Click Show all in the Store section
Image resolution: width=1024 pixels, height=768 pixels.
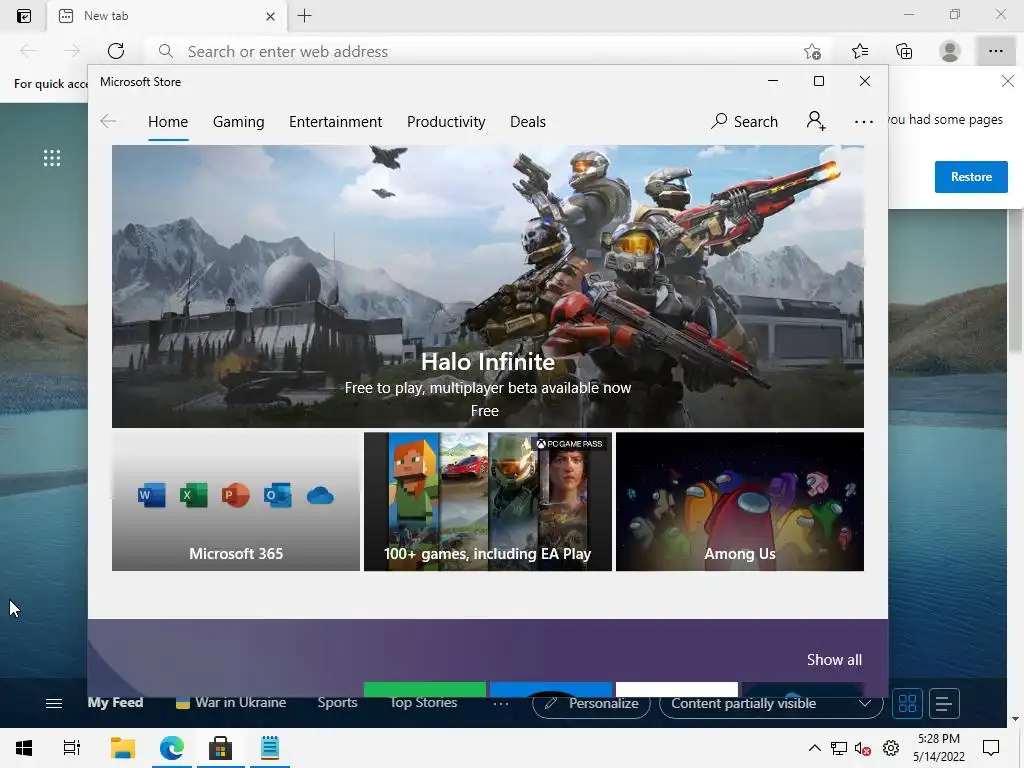coord(834,660)
